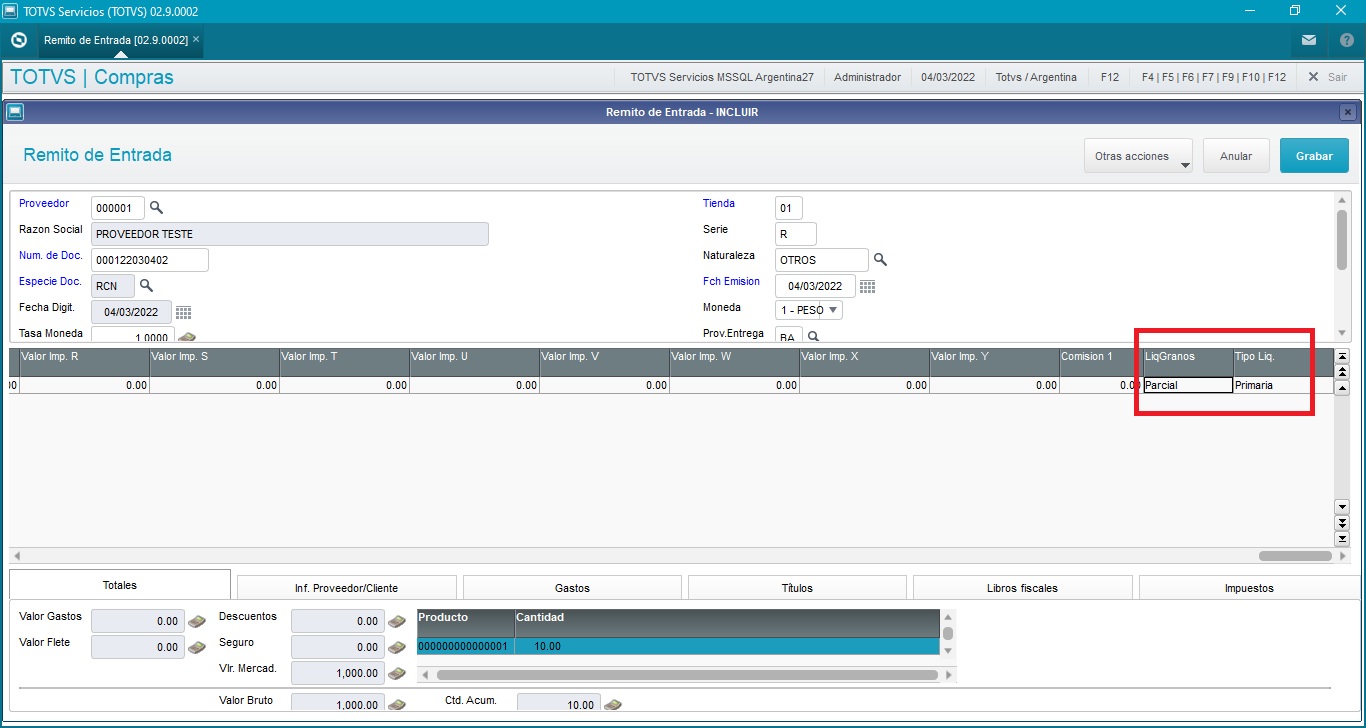Click the Valor Gastos amount field
Screen dimensions: 1366x728
click(138, 622)
